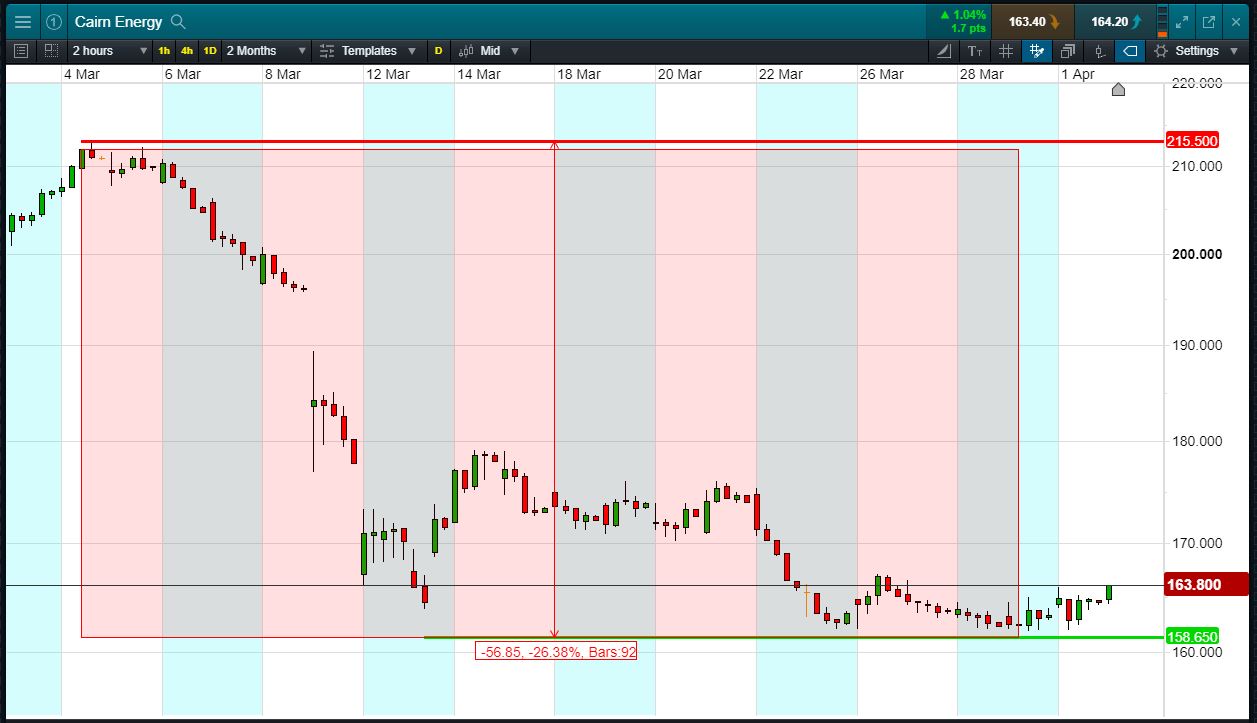Screen dimensions: 1257x723
Task: Open the overlapping windows compare icon
Action: click(x=1068, y=51)
